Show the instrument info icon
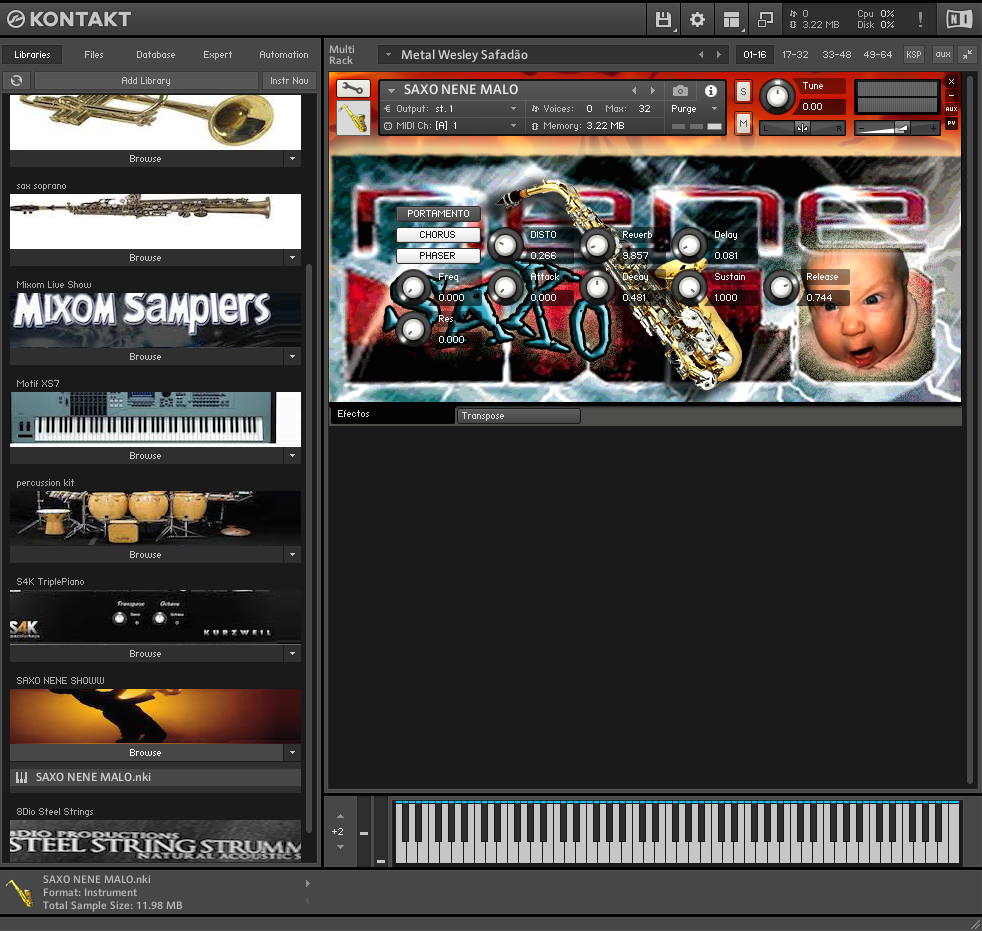982x931 pixels. click(711, 91)
